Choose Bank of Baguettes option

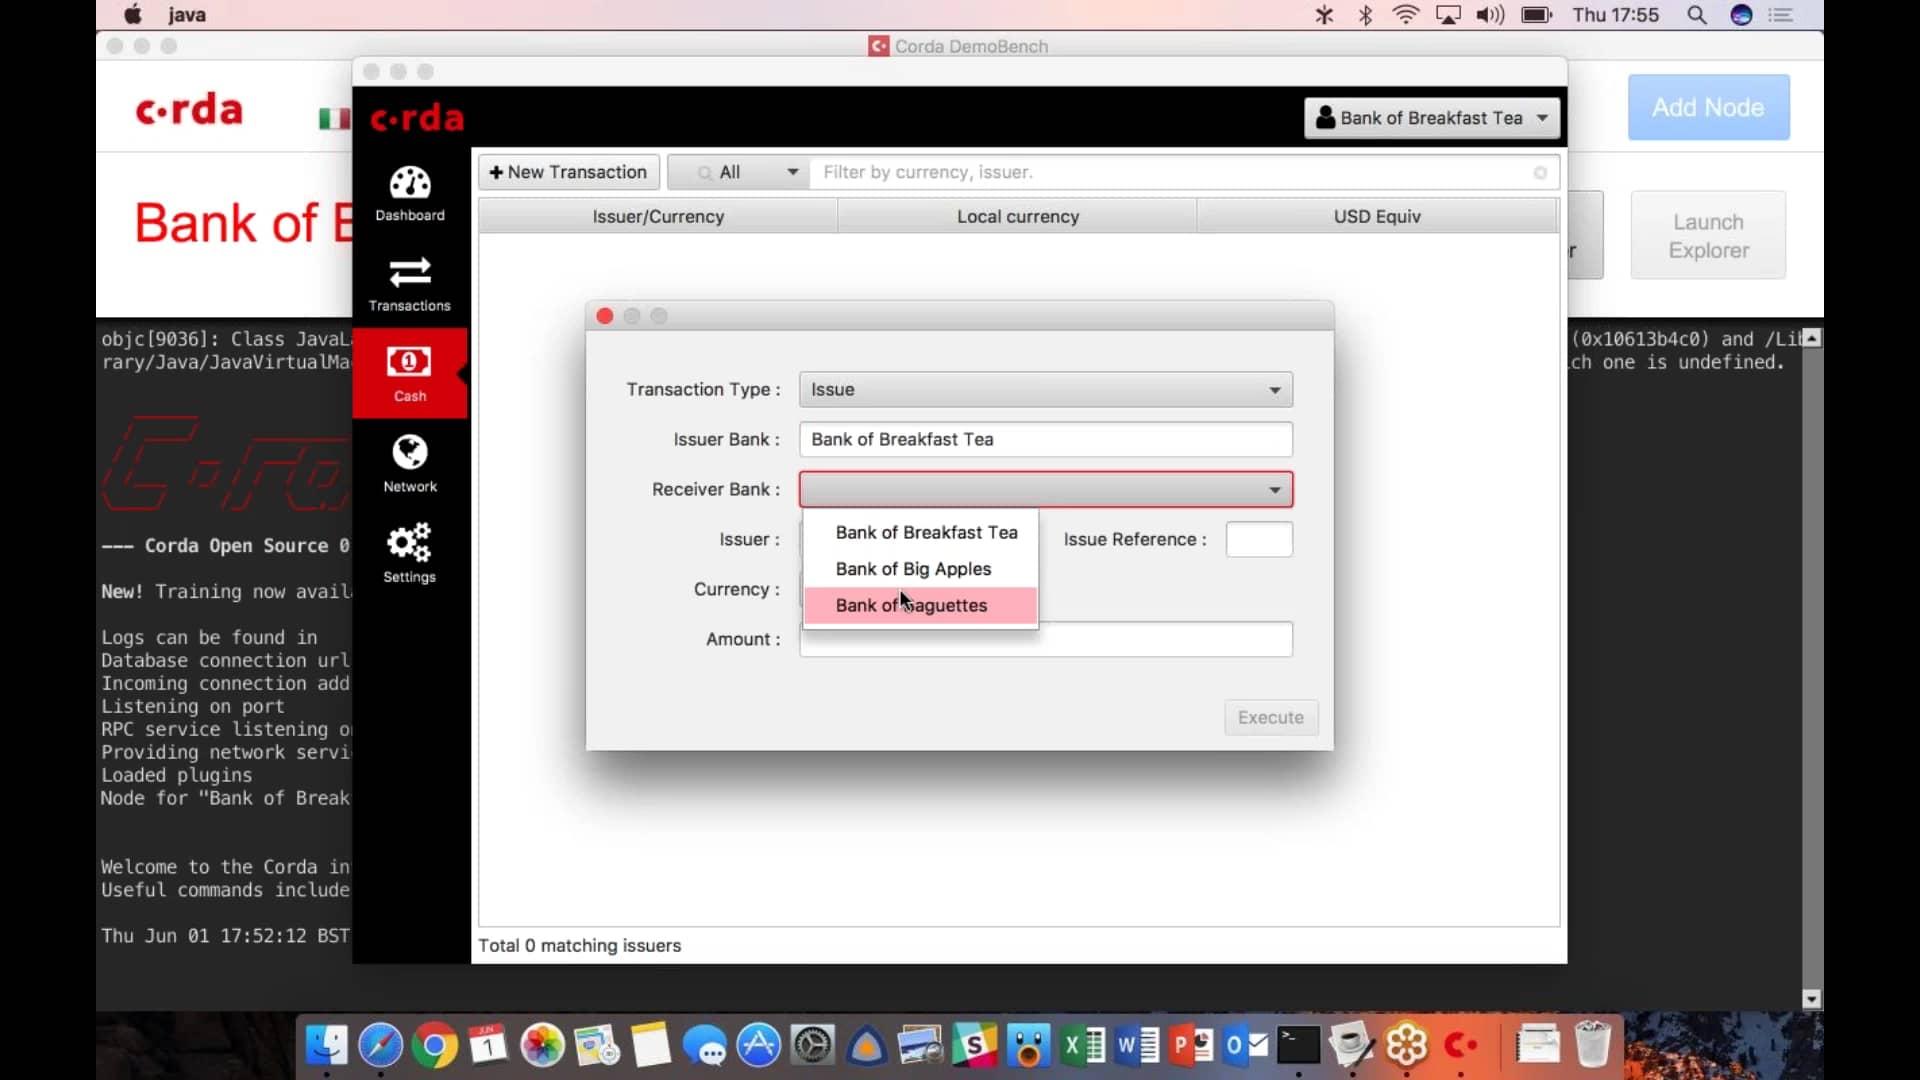[x=921, y=606]
